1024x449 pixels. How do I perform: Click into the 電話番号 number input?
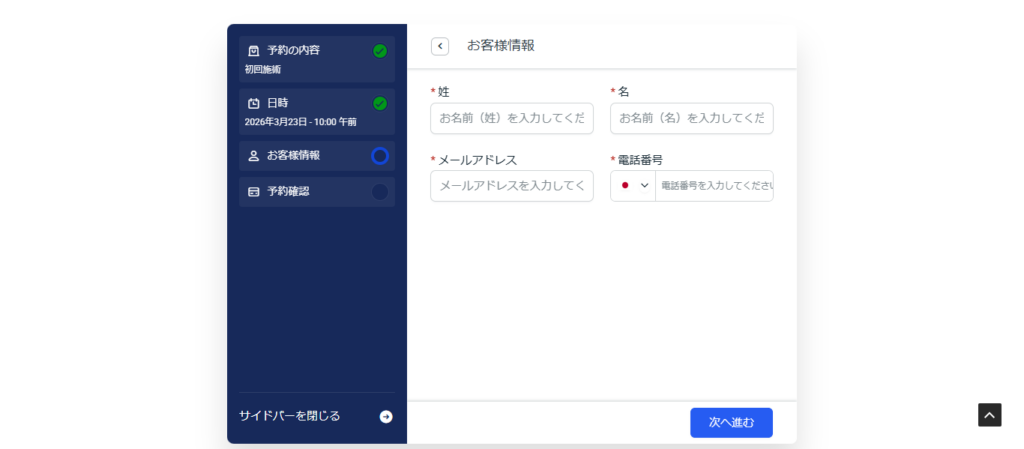(714, 186)
